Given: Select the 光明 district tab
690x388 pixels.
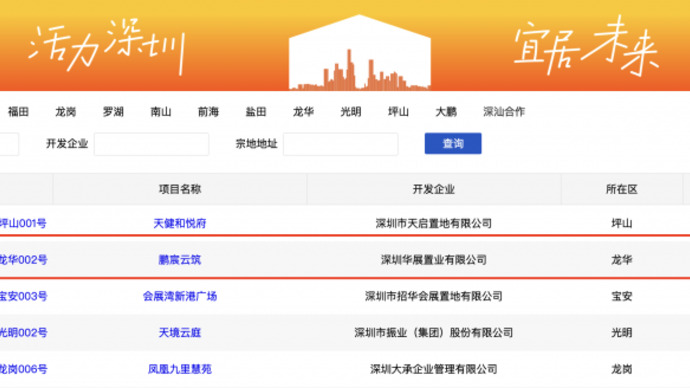Looking at the screenshot, I should (351, 112).
